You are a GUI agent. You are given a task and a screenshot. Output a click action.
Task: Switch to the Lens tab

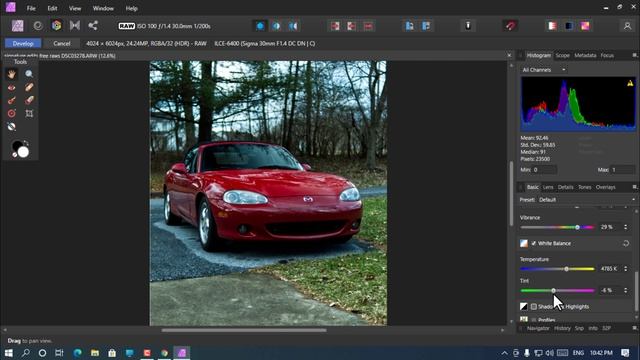click(x=548, y=187)
